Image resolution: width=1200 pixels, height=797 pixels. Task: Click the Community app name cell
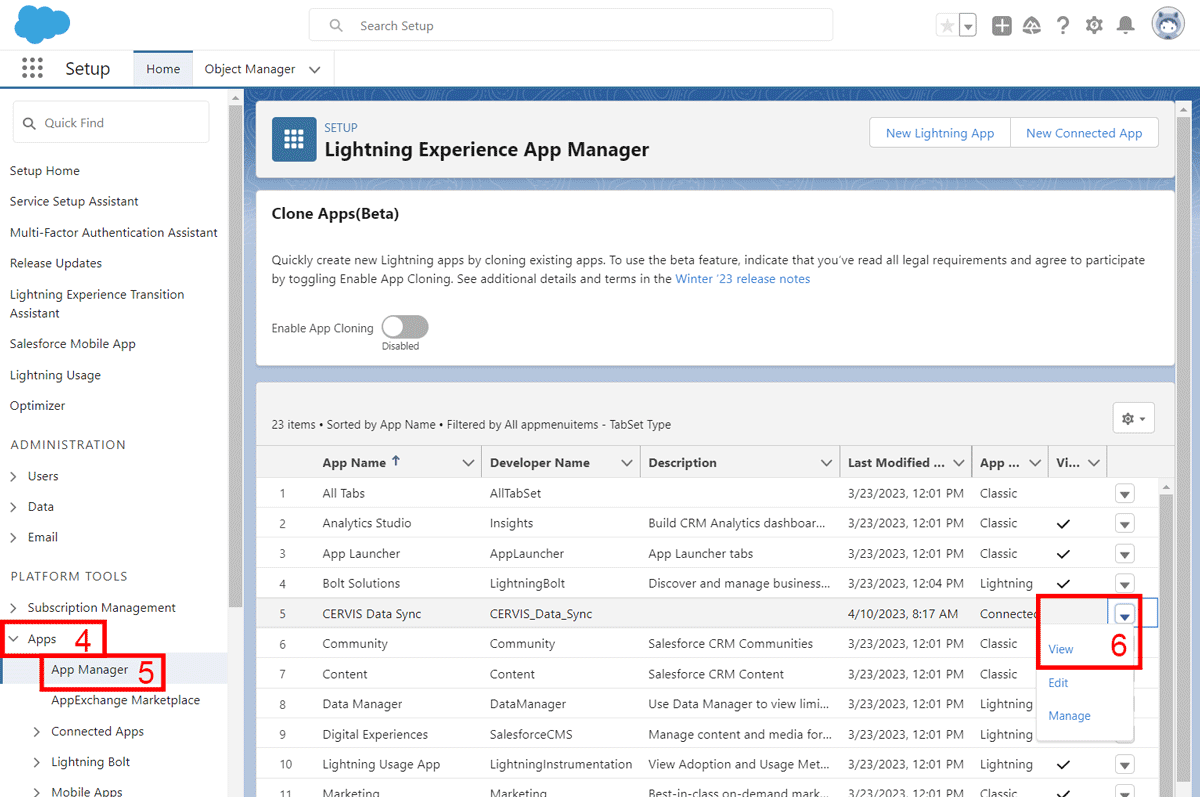point(355,643)
